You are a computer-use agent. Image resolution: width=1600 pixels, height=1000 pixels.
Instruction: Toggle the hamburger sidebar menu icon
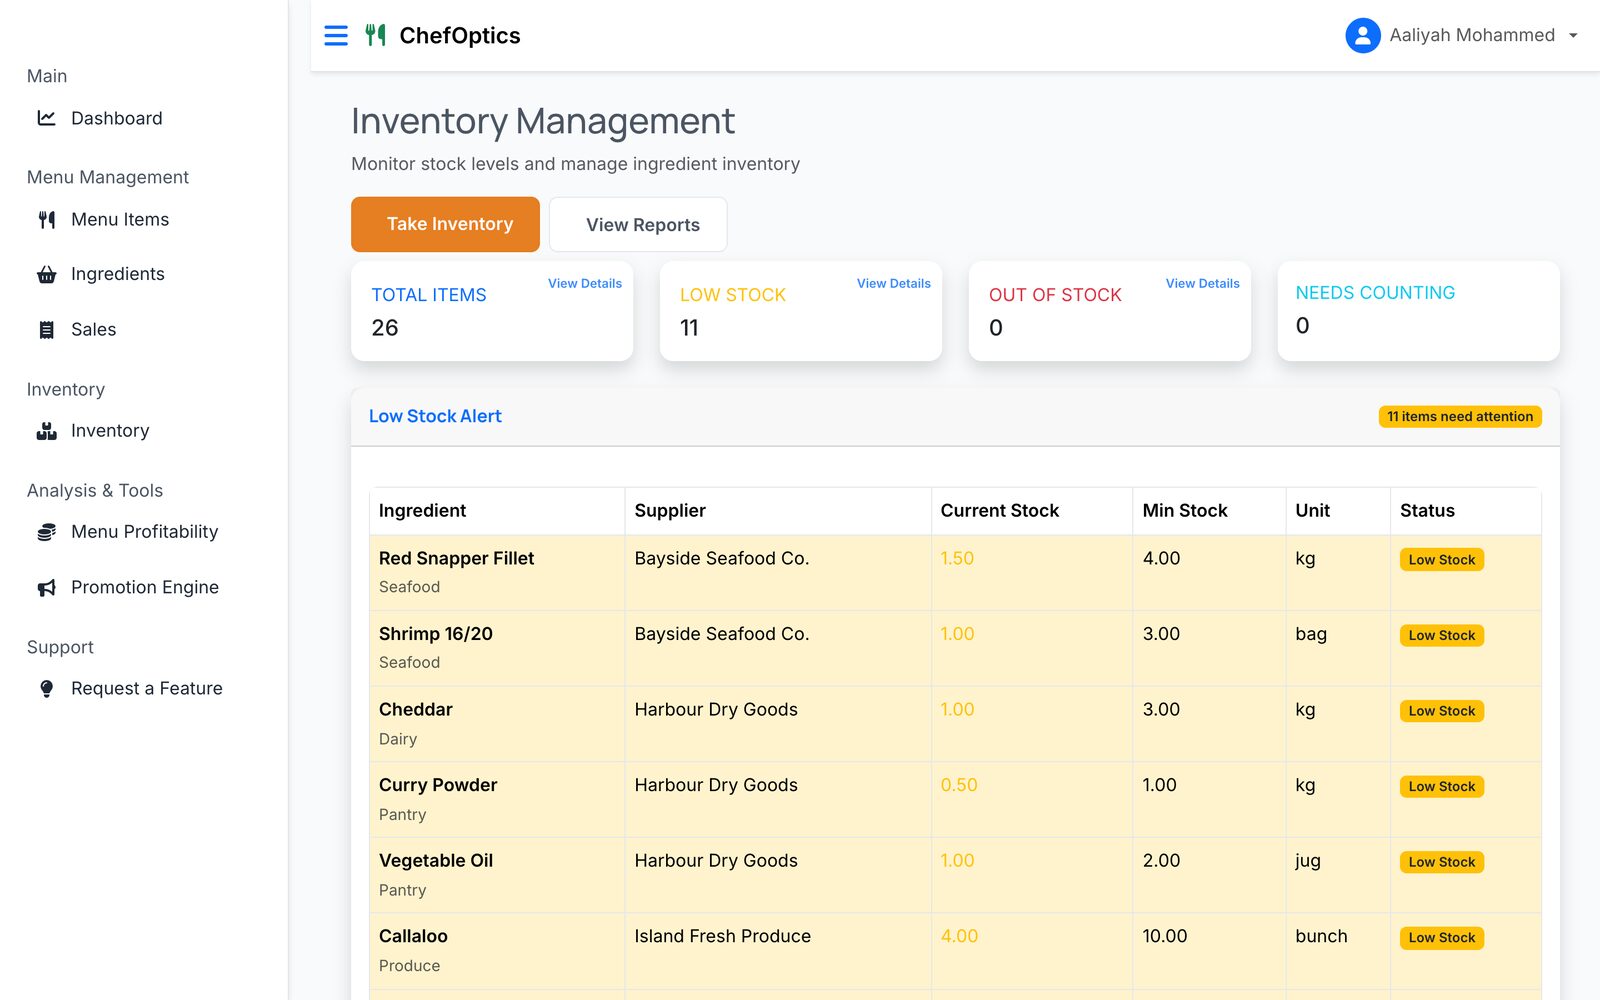tap(336, 36)
